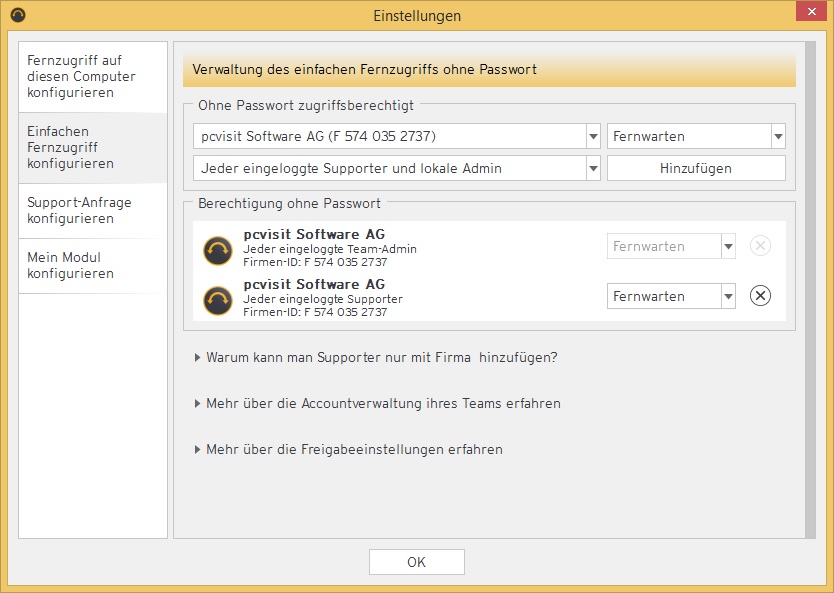Switch to 'Support-Anfrage konfigurieren' section

click(x=92, y=211)
